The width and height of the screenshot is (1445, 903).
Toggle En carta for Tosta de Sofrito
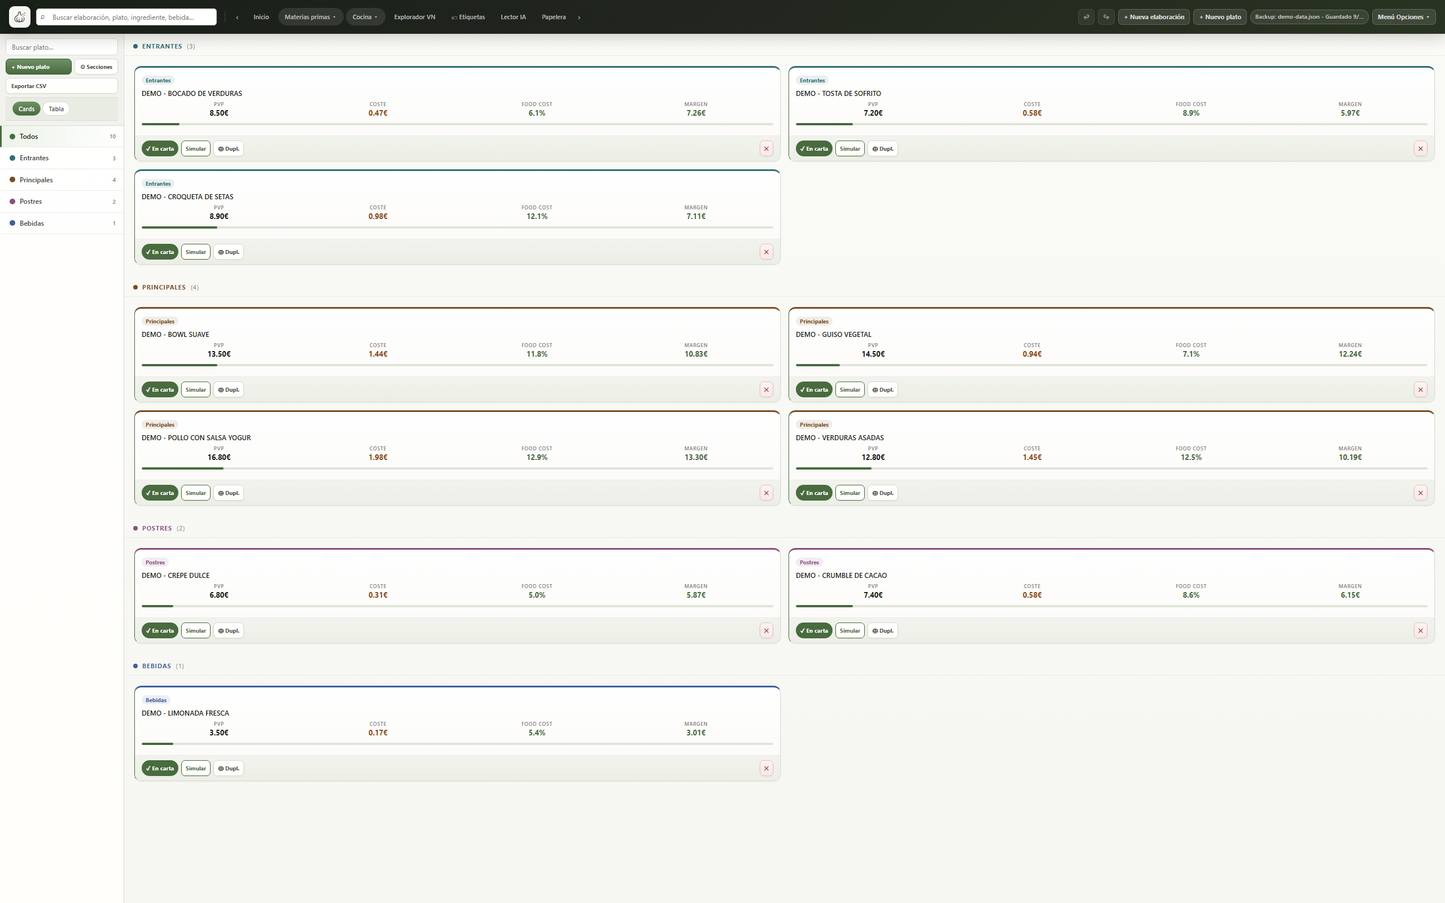814,149
